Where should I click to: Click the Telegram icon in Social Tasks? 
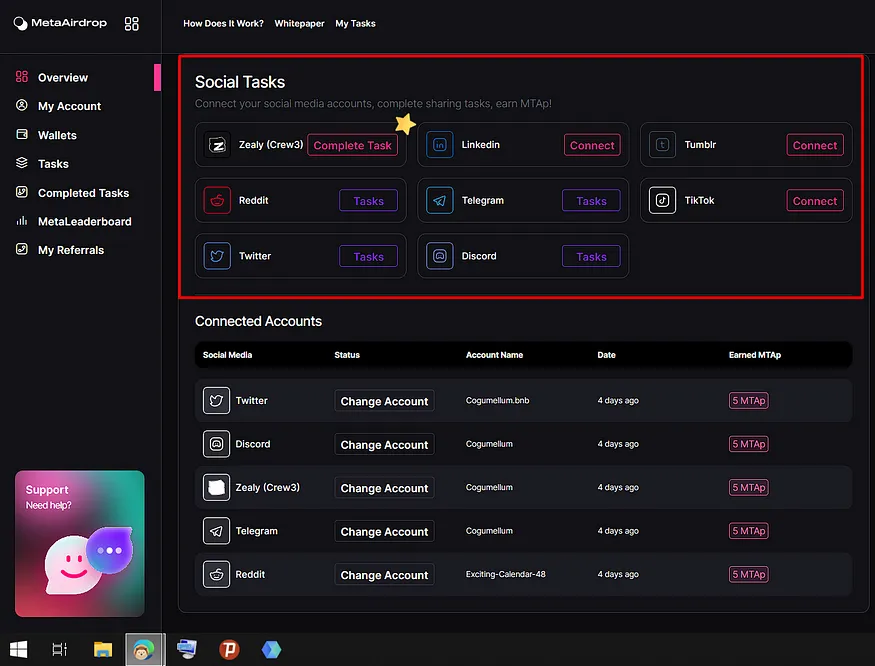[440, 200]
